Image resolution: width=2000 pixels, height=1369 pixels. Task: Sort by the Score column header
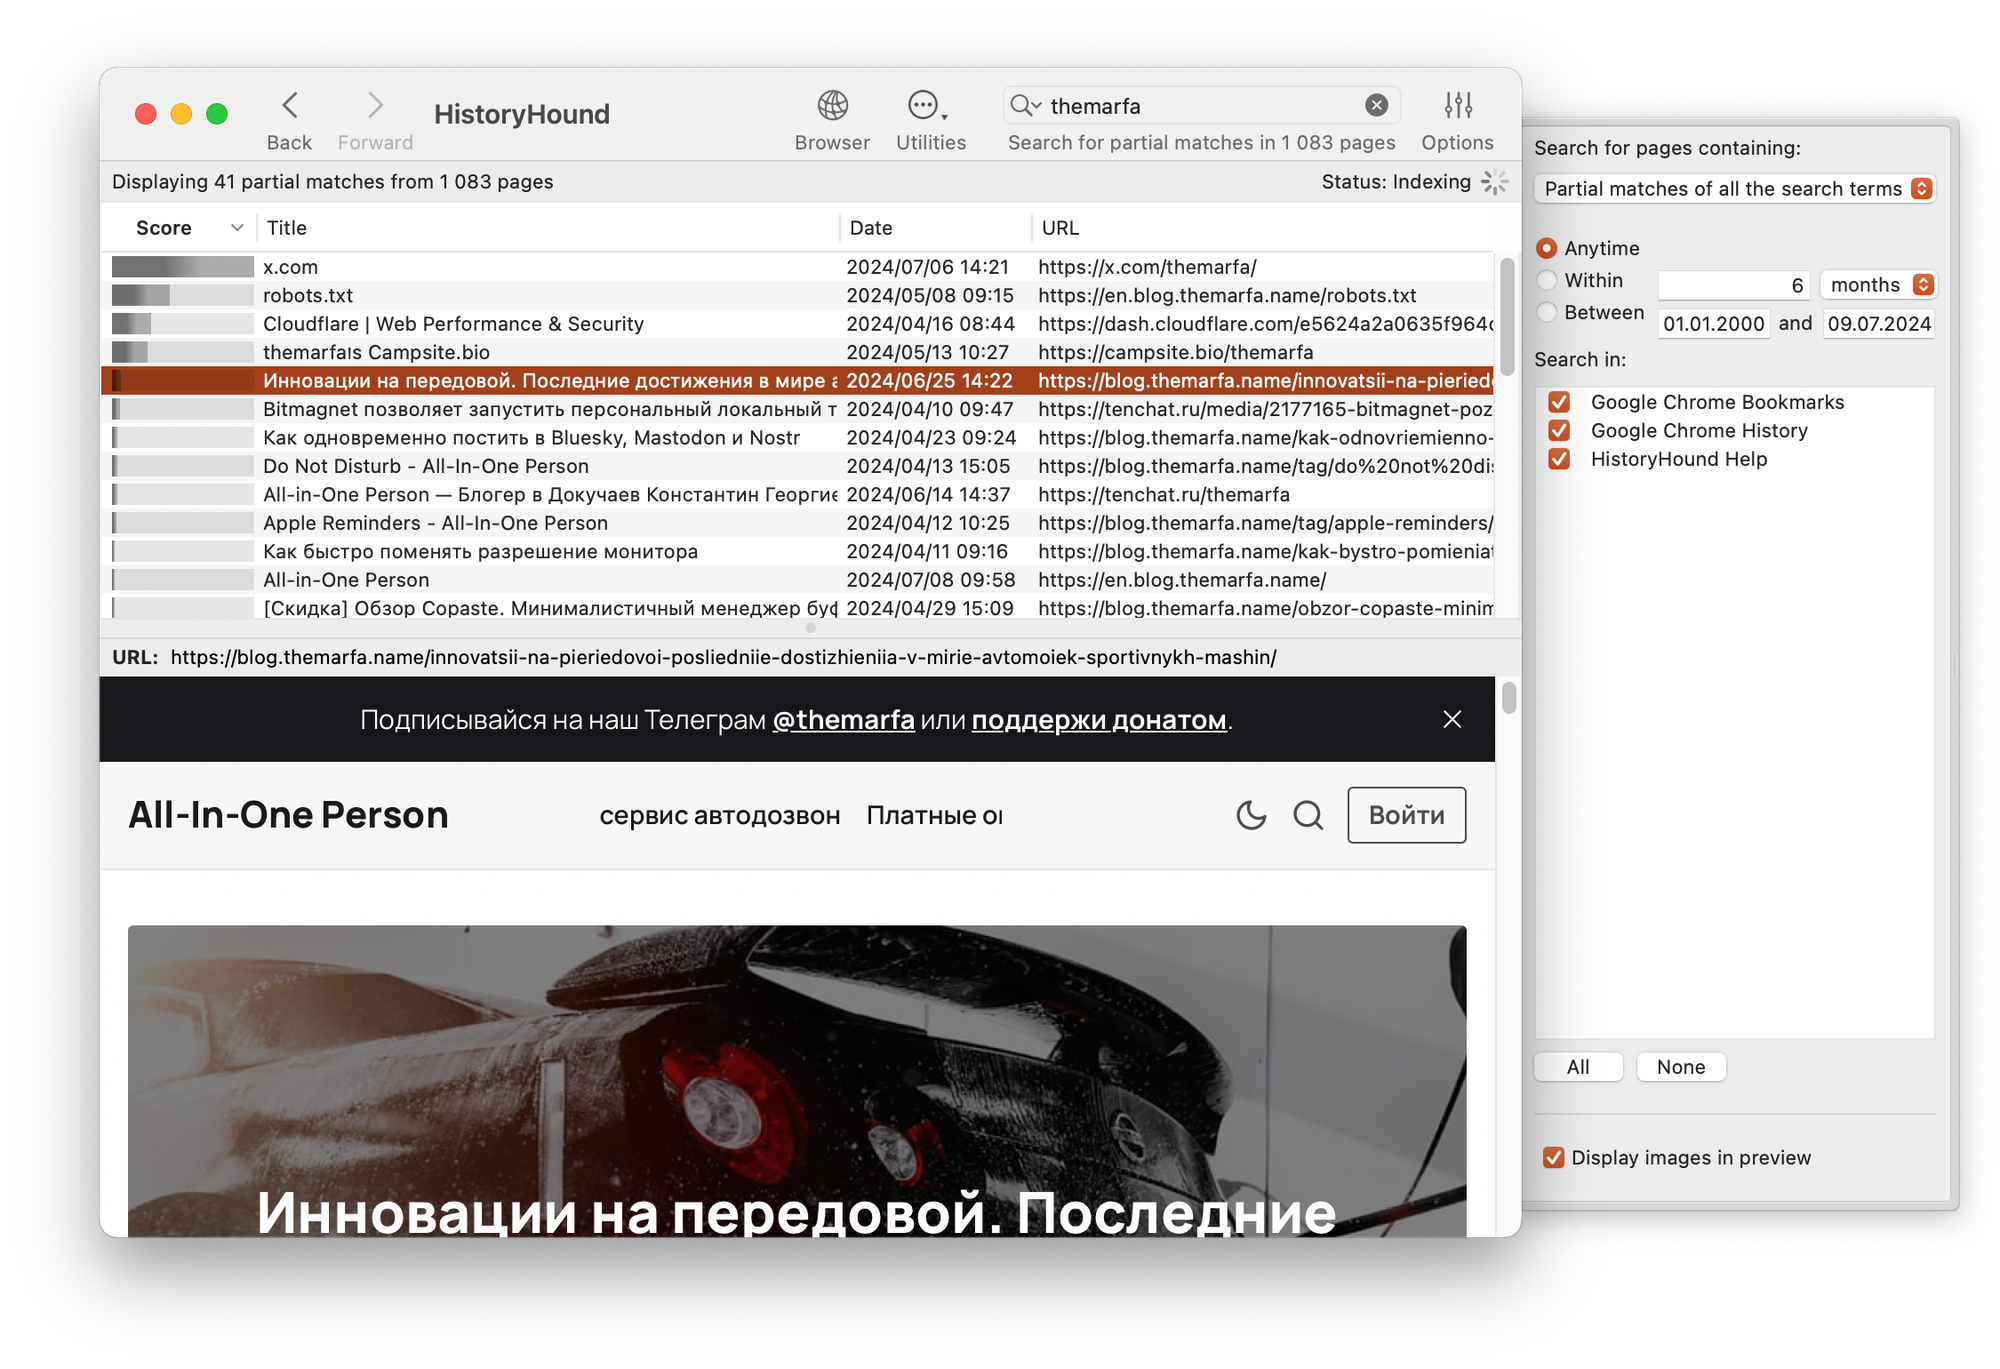click(164, 228)
